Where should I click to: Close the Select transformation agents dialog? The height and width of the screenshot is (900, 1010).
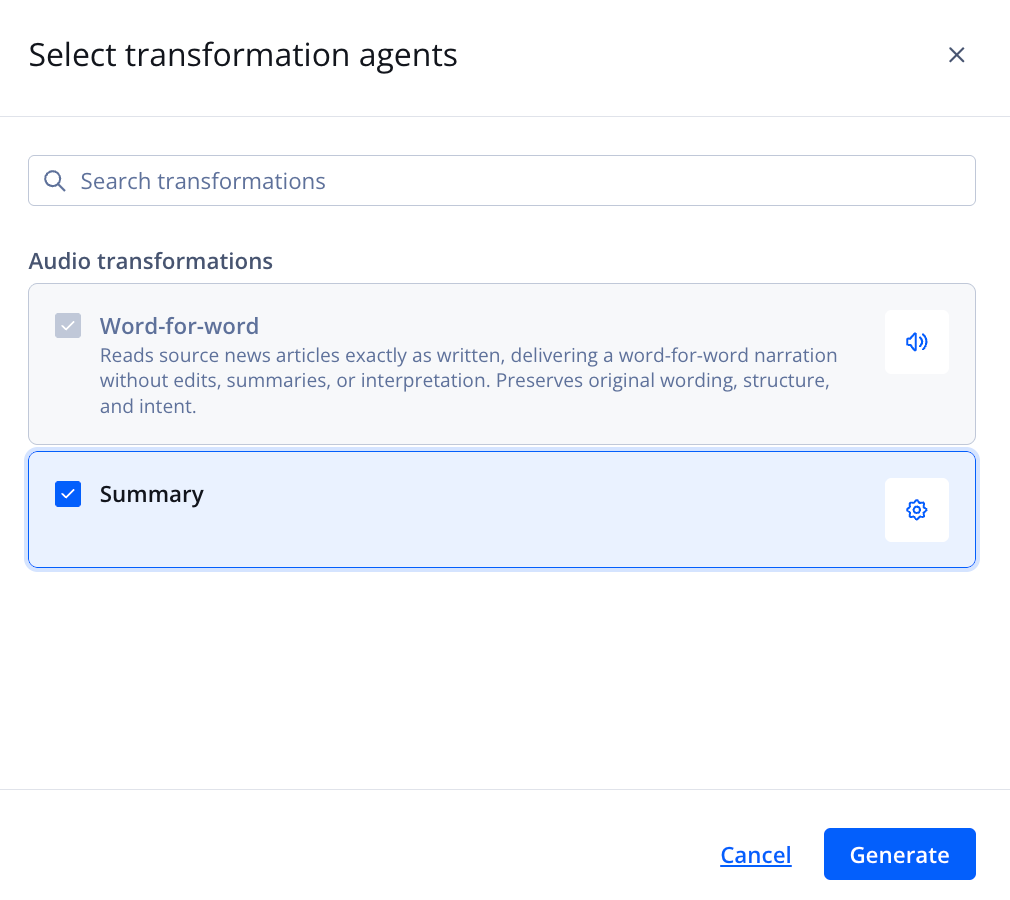pos(956,55)
